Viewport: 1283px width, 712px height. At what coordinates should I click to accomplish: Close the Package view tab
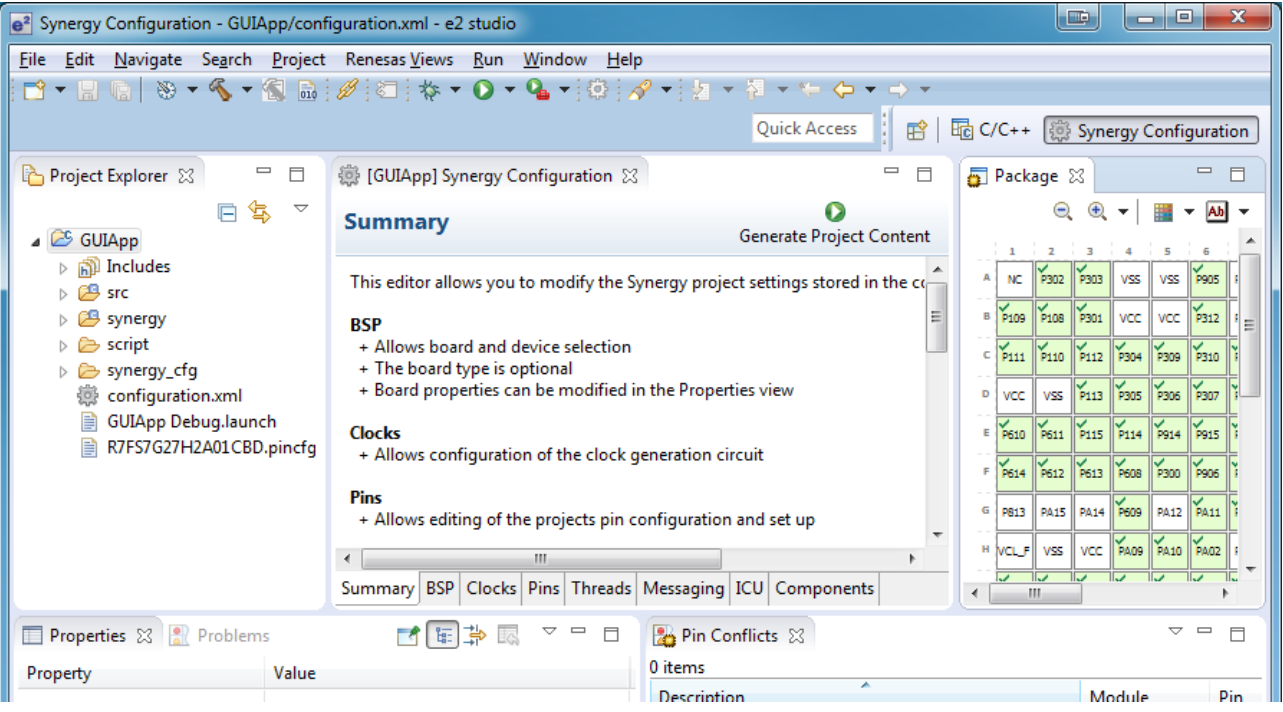point(1076,176)
